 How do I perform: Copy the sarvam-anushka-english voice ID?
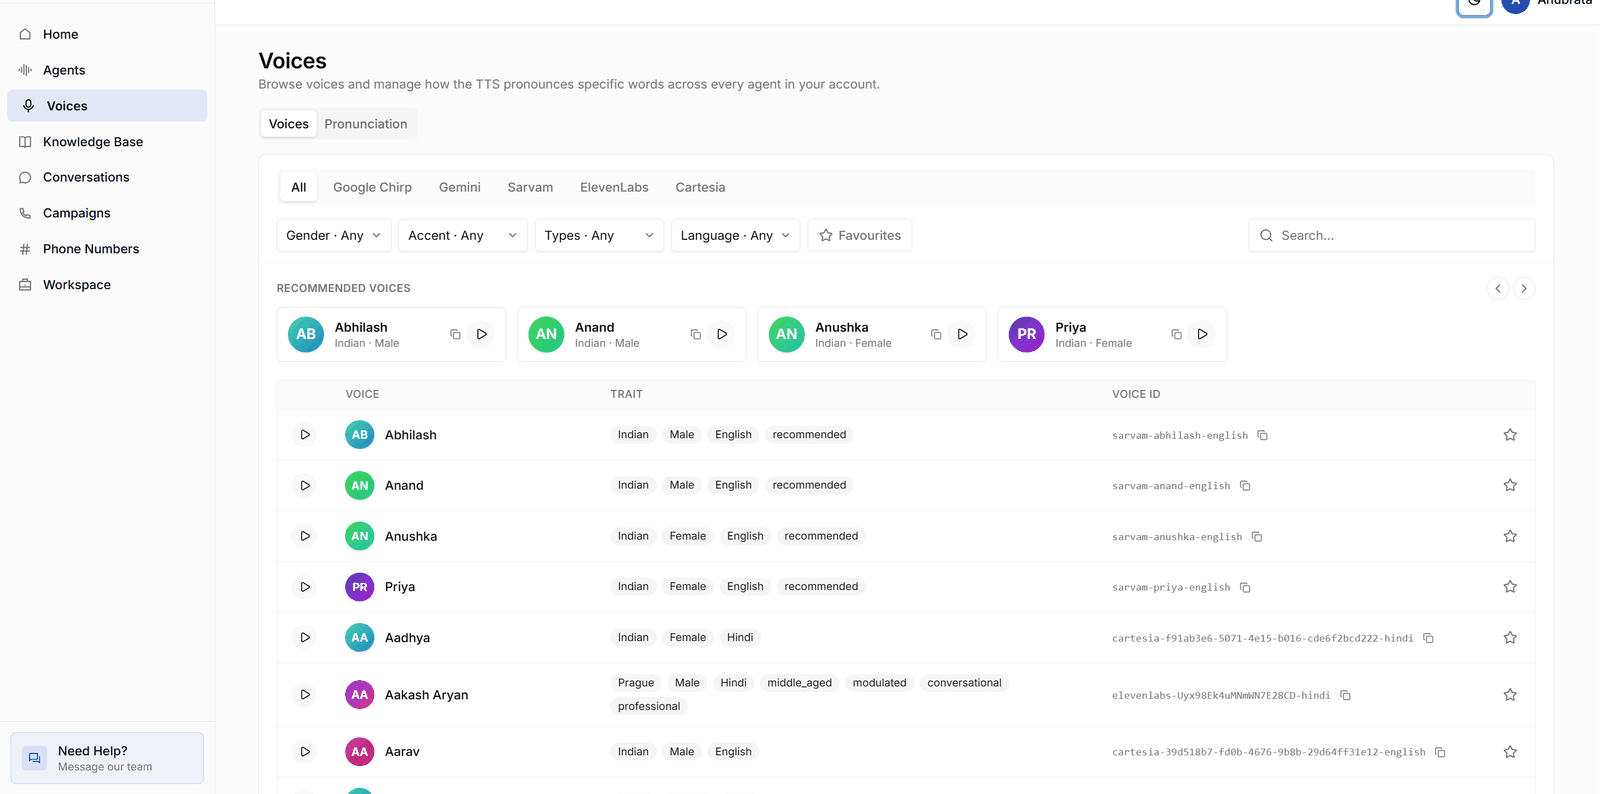tap(1257, 537)
